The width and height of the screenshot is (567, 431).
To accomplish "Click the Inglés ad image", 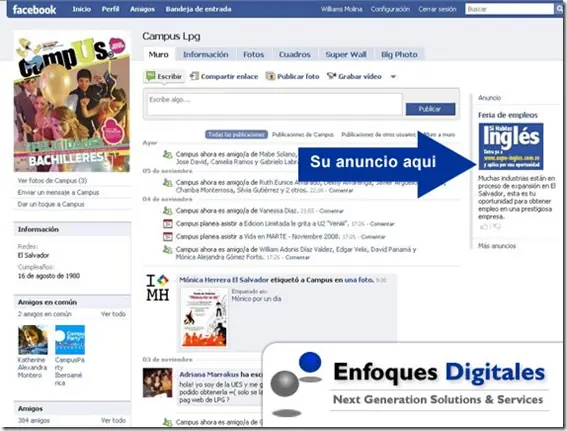I will tap(511, 146).
